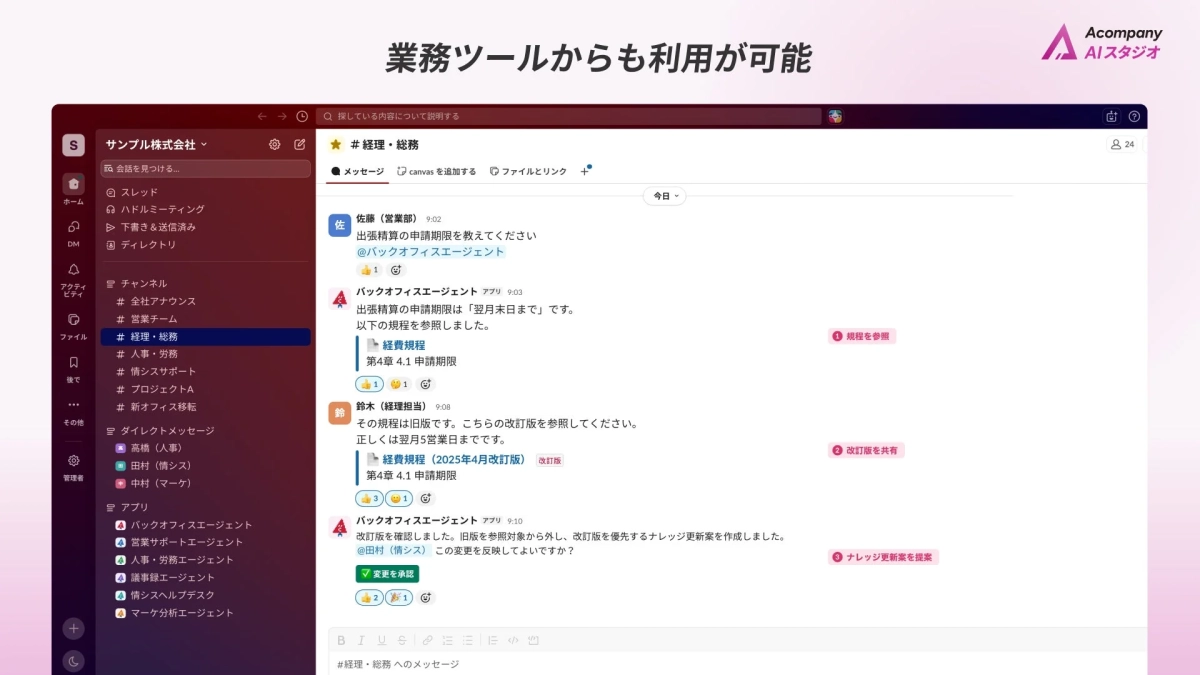Image resolution: width=1200 pixels, height=675 pixels.
Task: Open the ファイルとリンク tab
Action: (x=529, y=172)
